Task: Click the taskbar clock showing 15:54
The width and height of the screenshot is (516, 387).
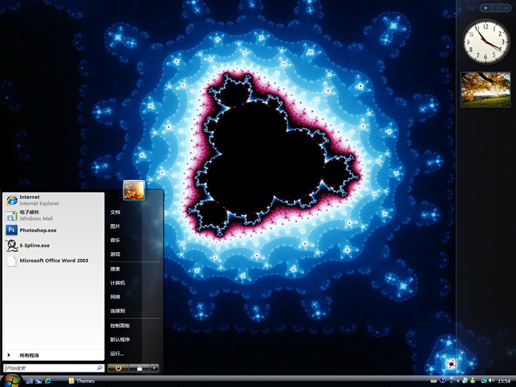Action: [x=504, y=381]
